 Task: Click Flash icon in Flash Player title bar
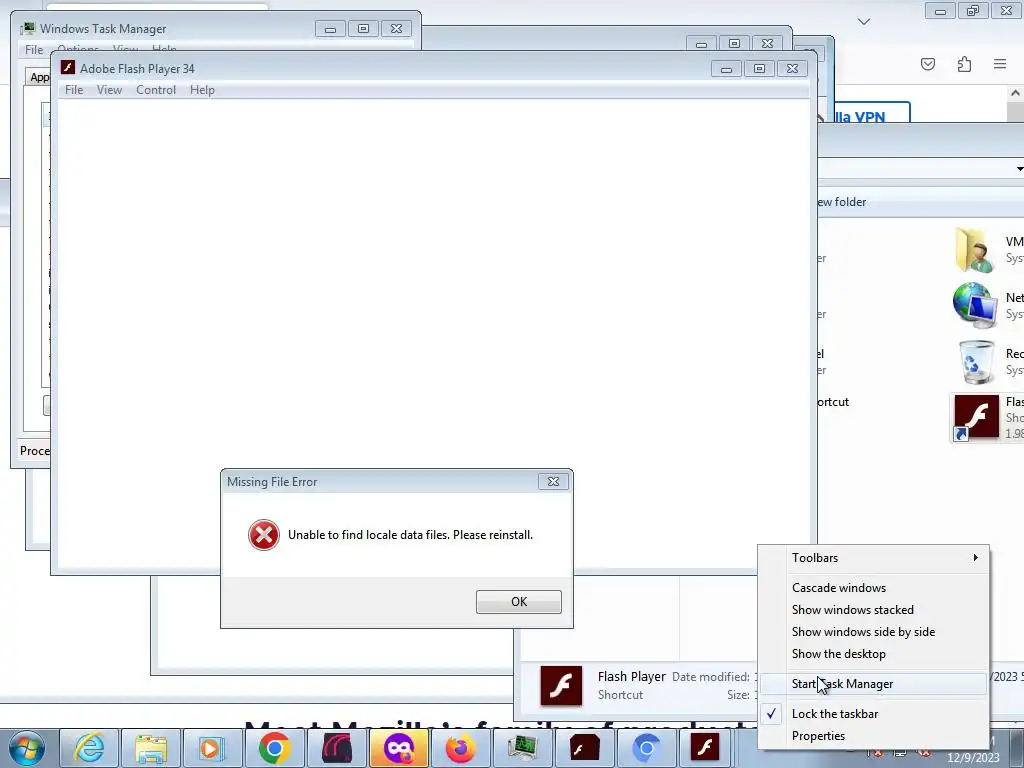[x=68, y=67]
